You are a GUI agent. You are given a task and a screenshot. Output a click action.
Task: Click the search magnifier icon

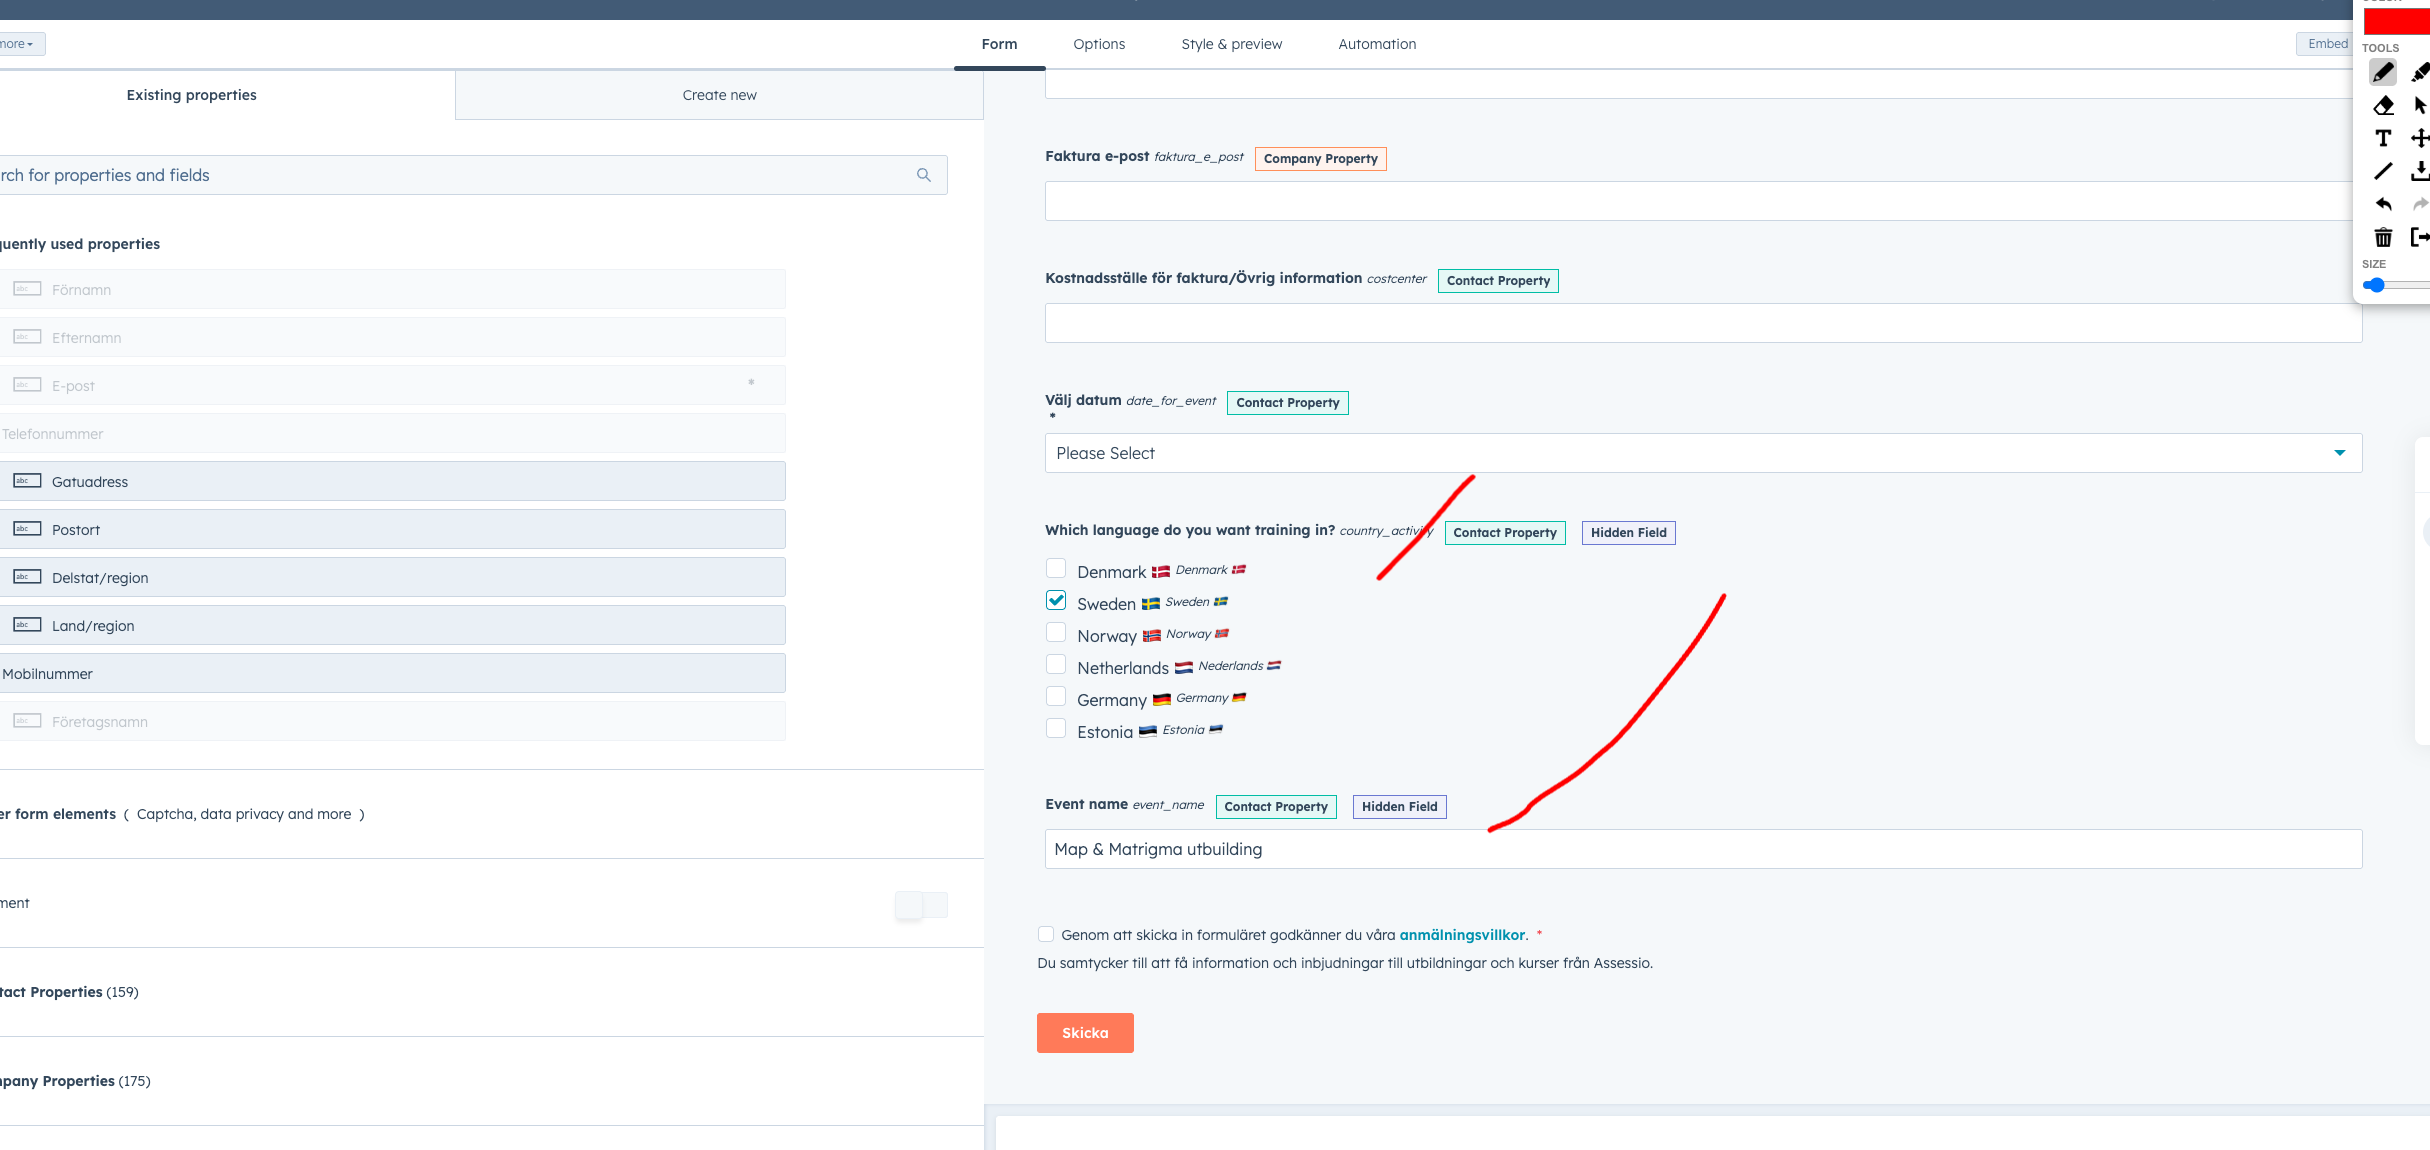point(923,175)
